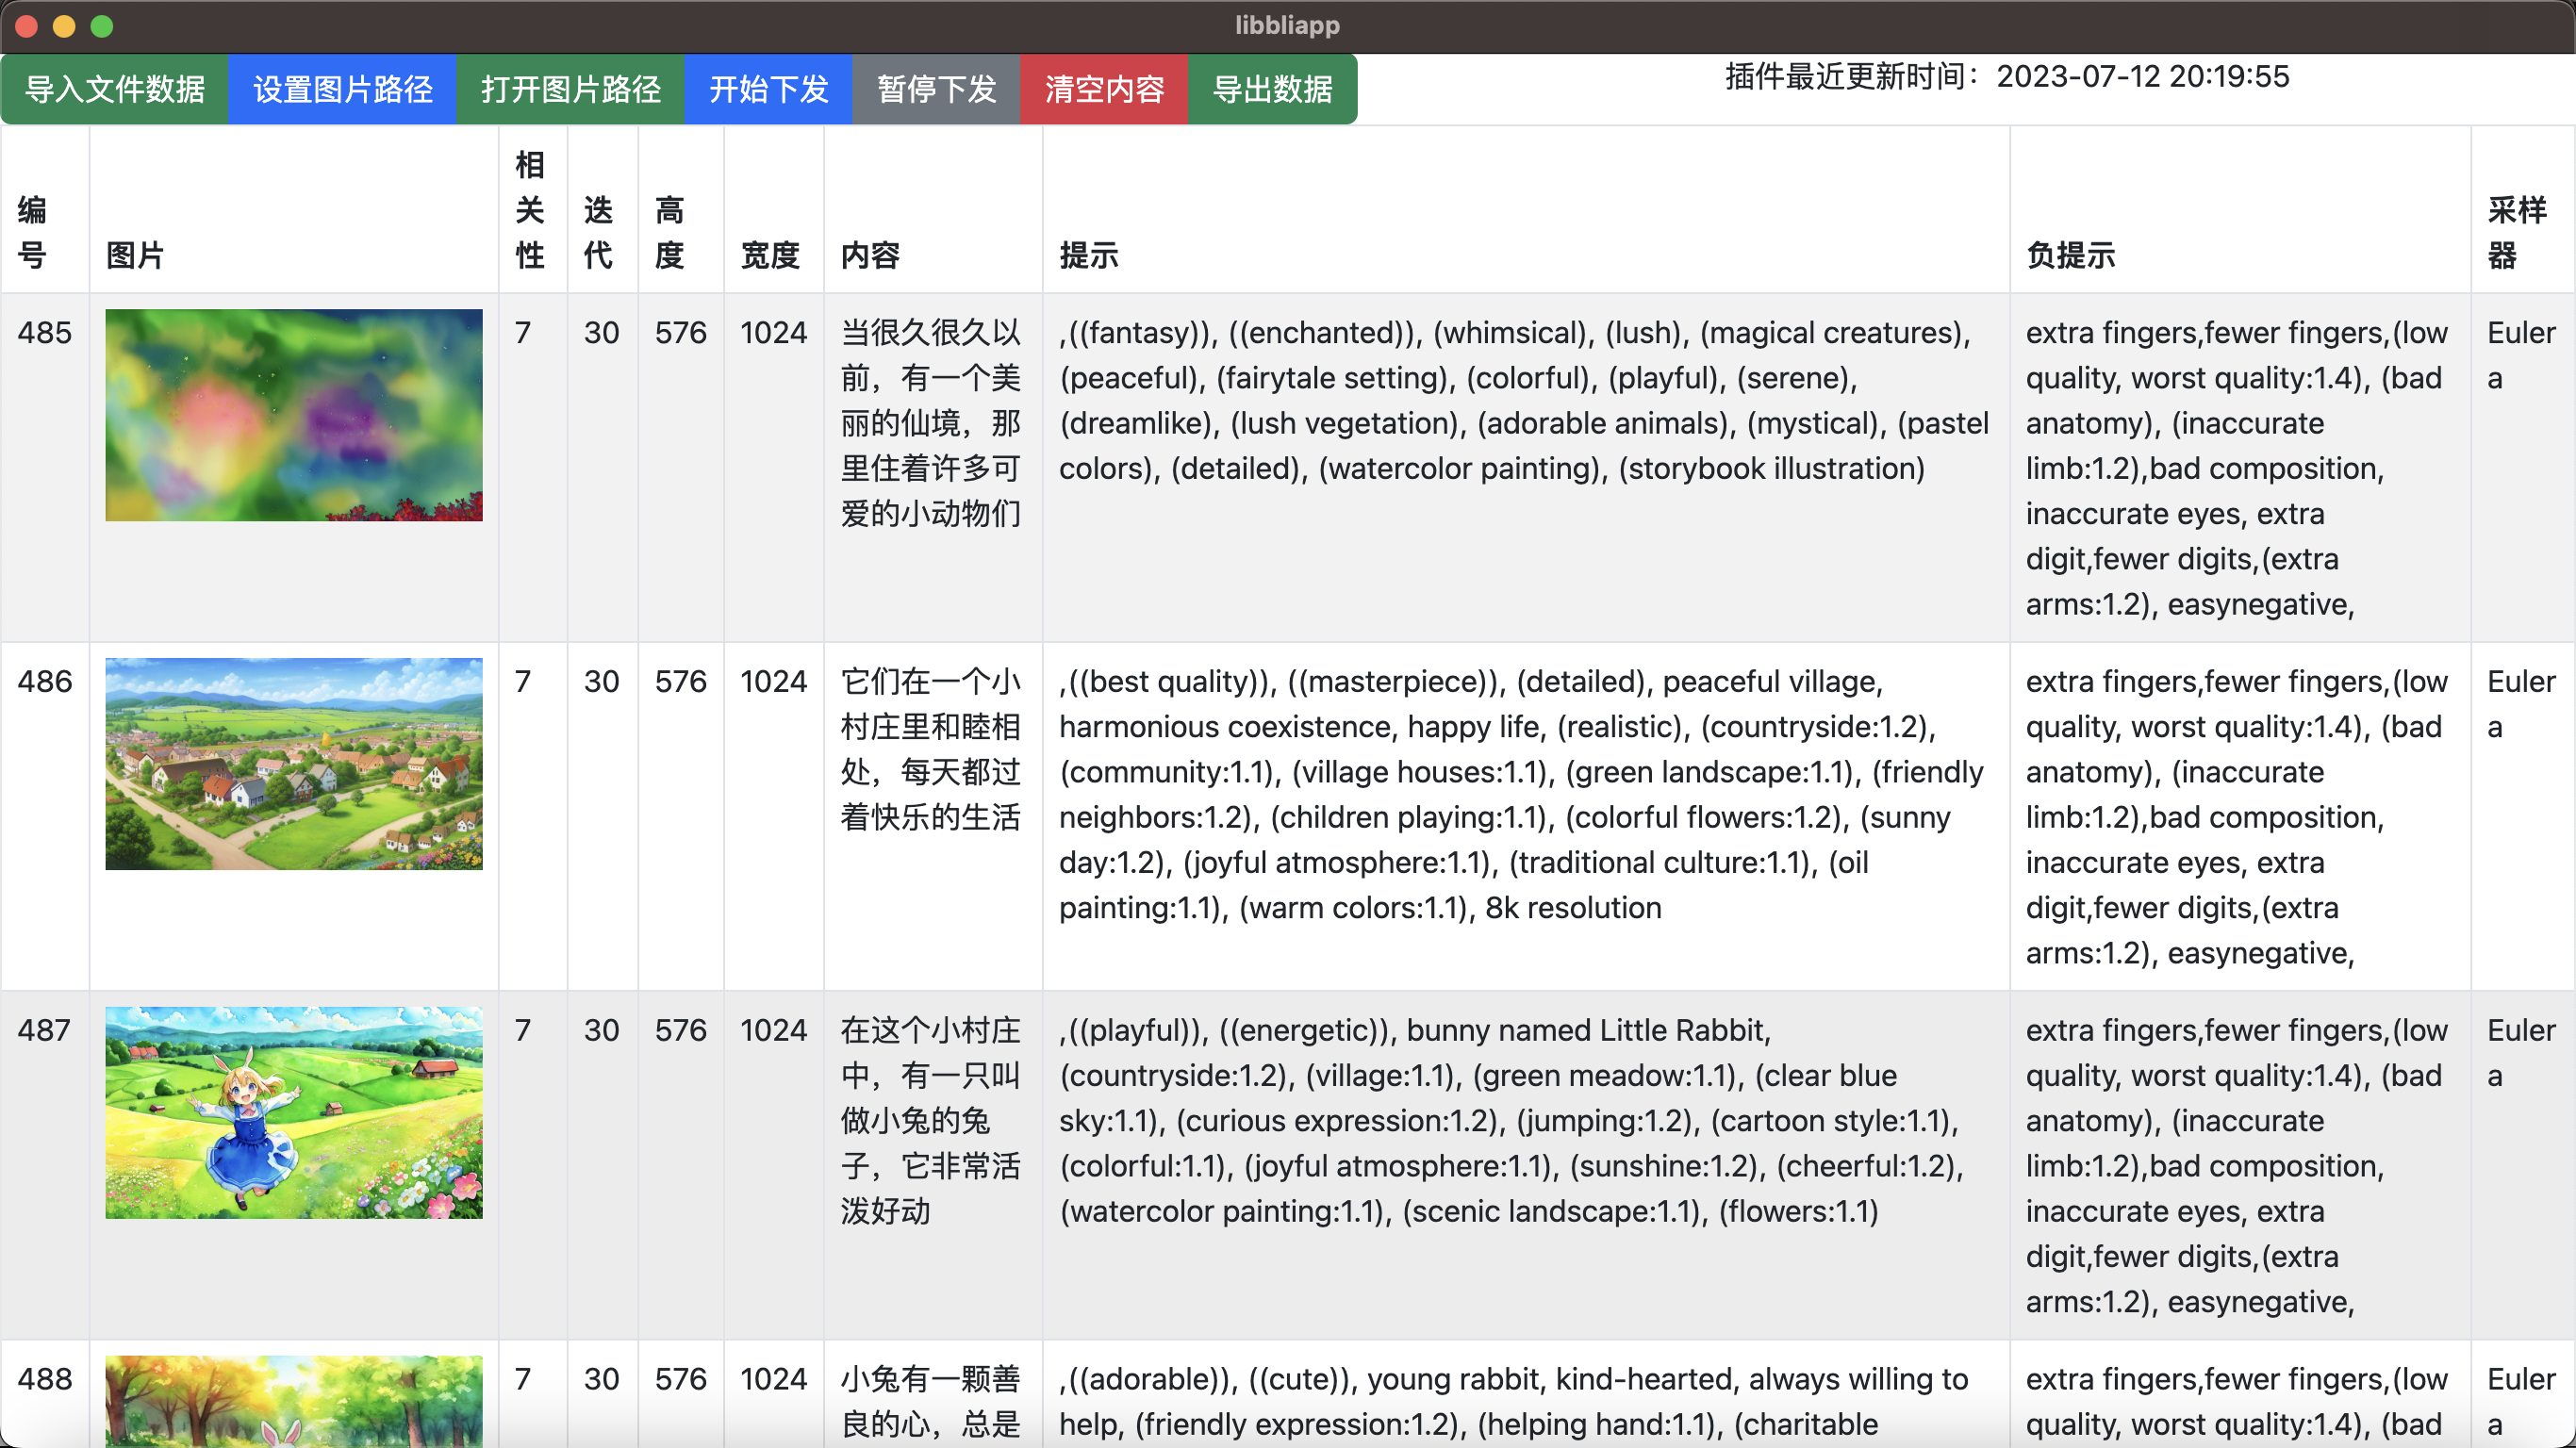
Task: Start sending with 开始下发 button
Action: (x=768, y=89)
